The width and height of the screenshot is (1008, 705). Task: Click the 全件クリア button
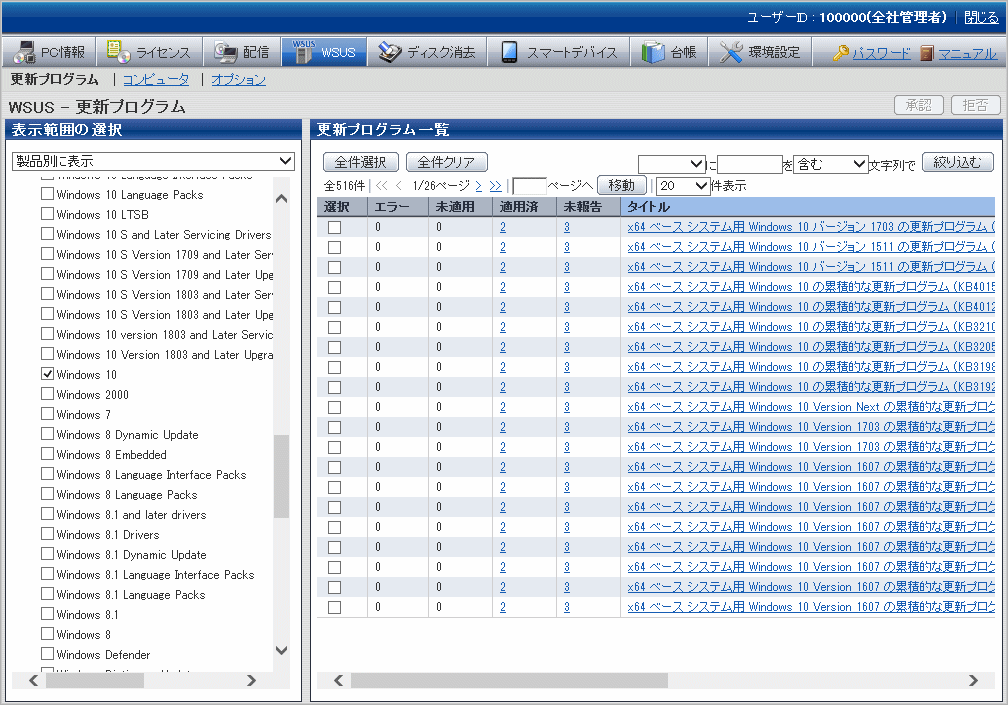click(x=447, y=162)
